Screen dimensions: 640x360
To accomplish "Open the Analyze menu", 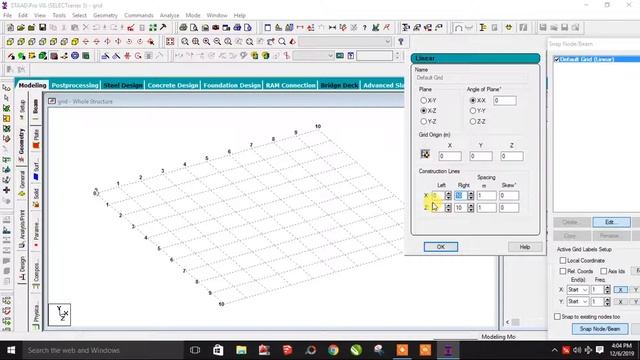I will 169,15.
